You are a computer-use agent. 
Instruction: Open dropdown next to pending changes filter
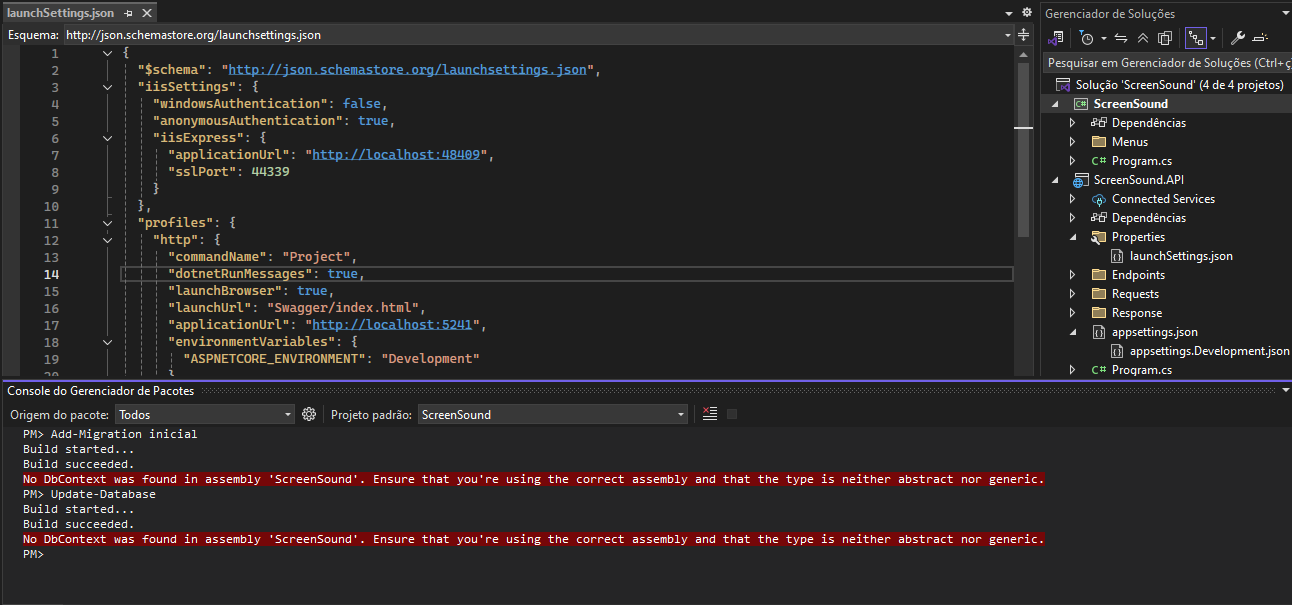(1103, 38)
